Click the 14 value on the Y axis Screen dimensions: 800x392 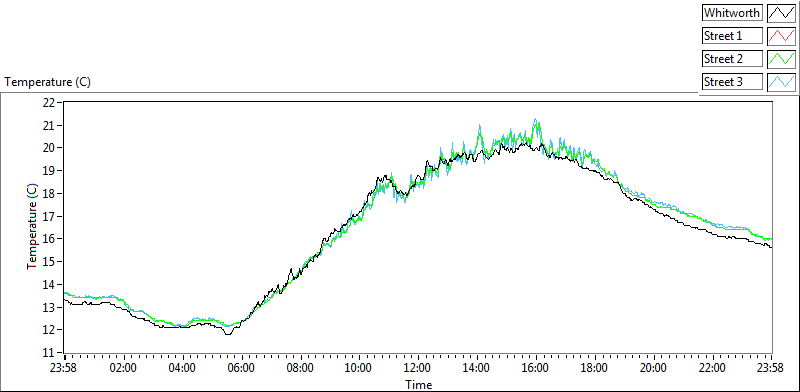tap(48, 284)
